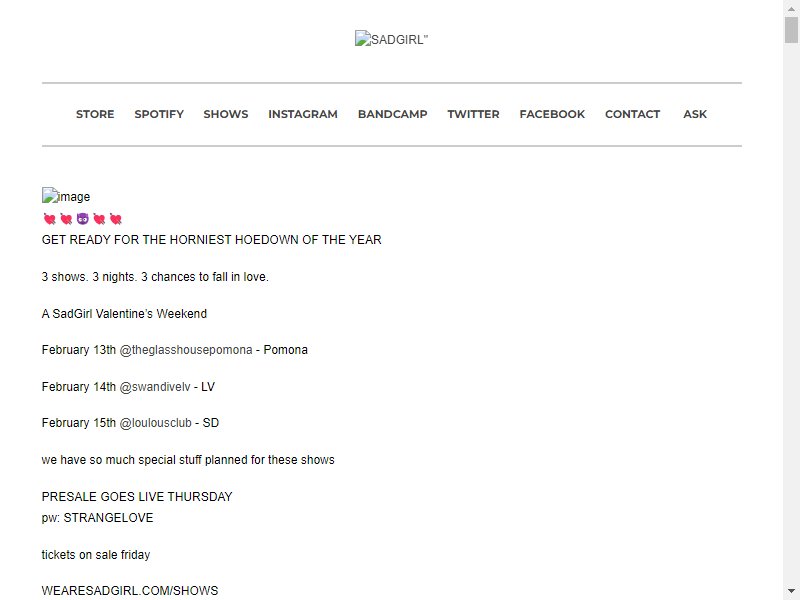This screenshot has height=600, width=800.
Task: Click 'A SadGirl Valentine's Weekend' text
Action: 124,313
